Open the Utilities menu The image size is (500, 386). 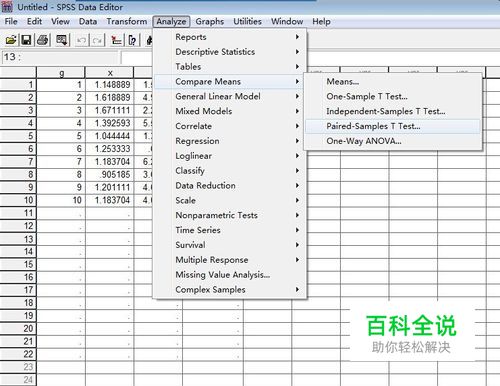(247, 21)
